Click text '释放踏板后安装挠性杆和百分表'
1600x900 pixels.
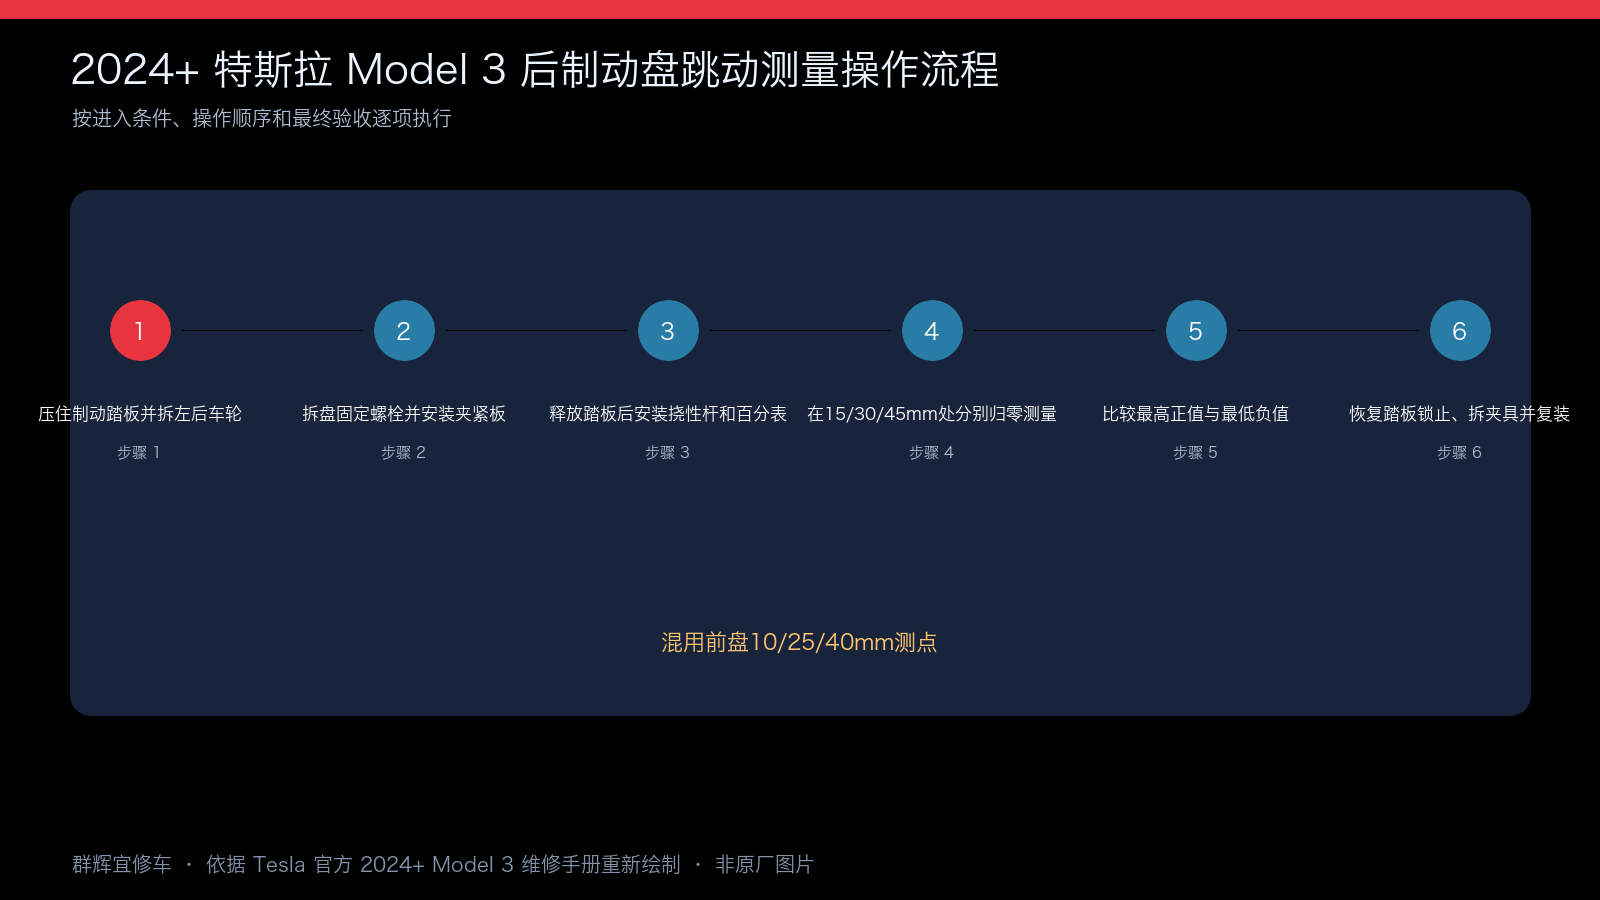(x=668, y=414)
